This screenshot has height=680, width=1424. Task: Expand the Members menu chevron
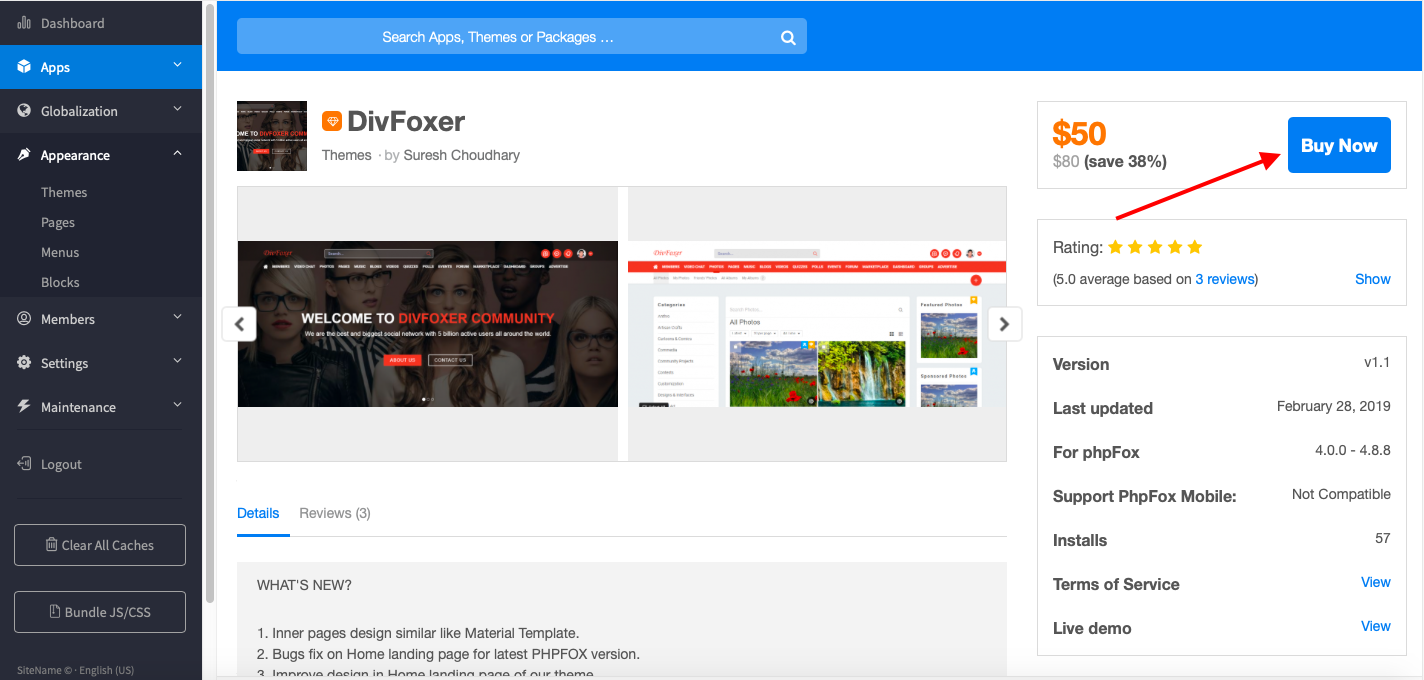coord(177,317)
